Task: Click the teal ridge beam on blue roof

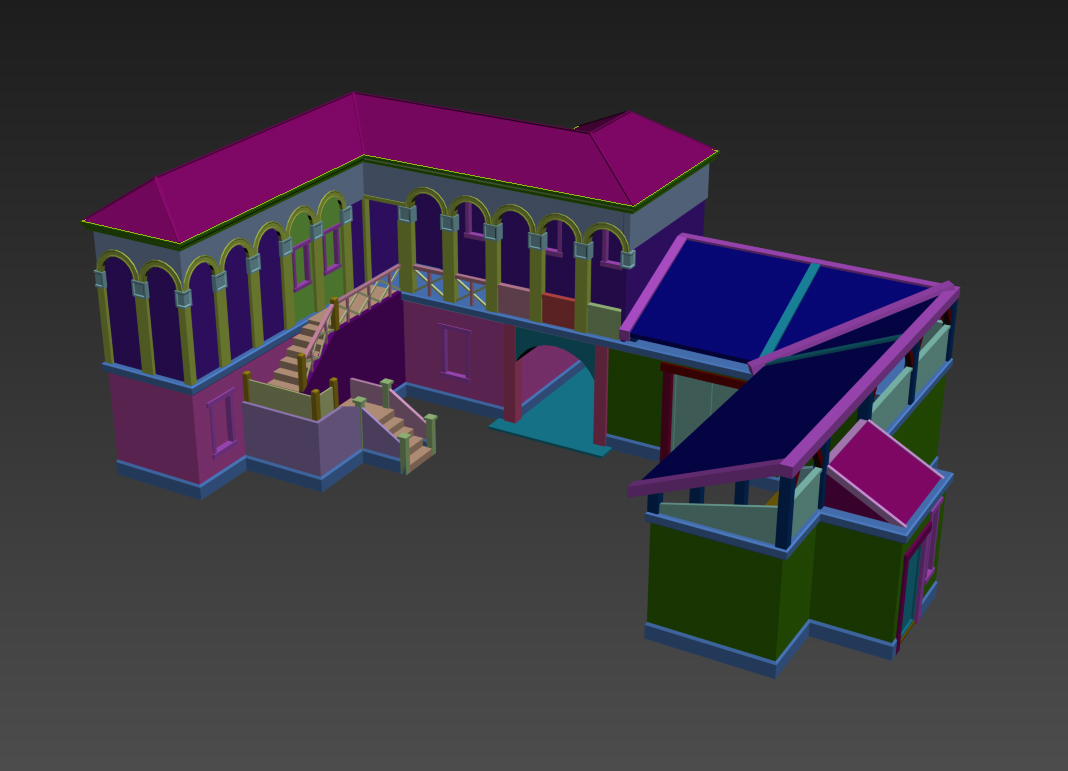Action: 790,310
